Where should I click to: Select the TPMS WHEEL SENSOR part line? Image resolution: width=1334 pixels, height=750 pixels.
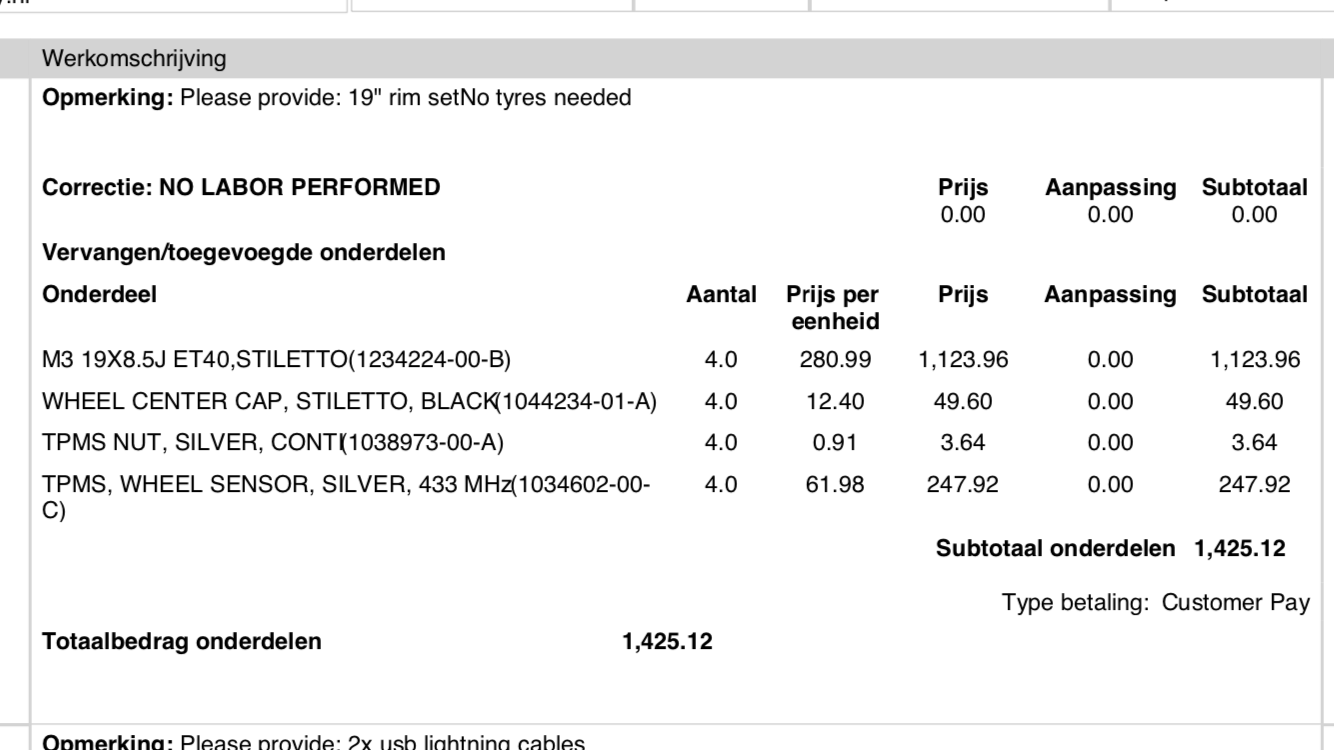tap(346, 485)
